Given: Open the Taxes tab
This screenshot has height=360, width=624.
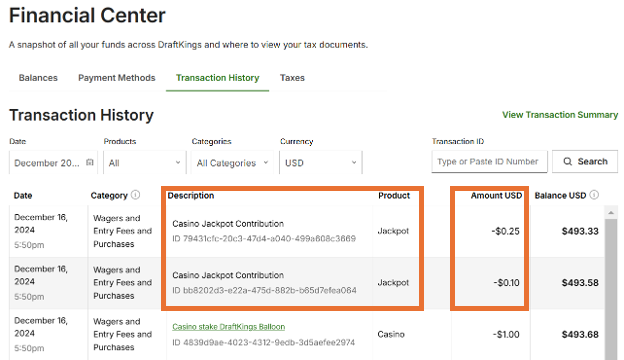Looking at the screenshot, I should click(292, 78).
